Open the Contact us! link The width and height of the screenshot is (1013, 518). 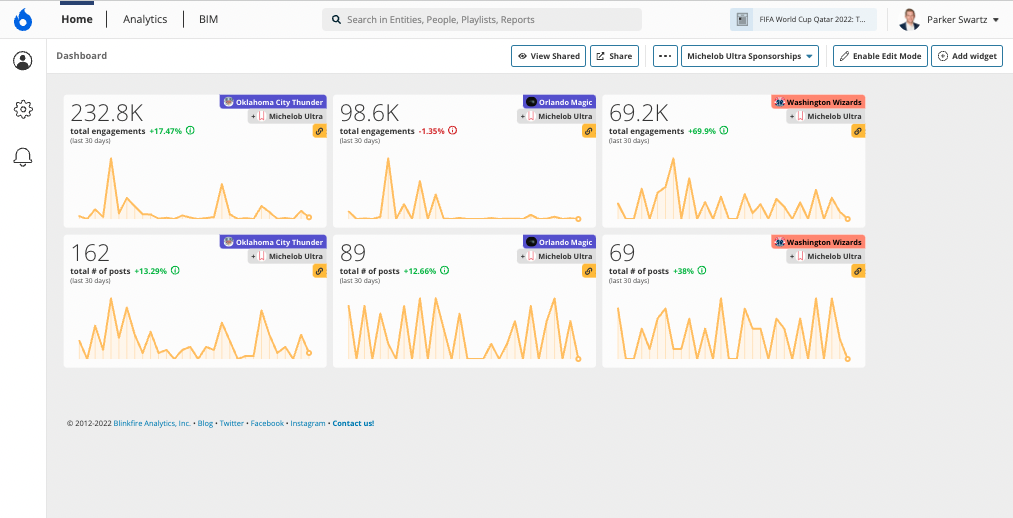coord(353,424)
